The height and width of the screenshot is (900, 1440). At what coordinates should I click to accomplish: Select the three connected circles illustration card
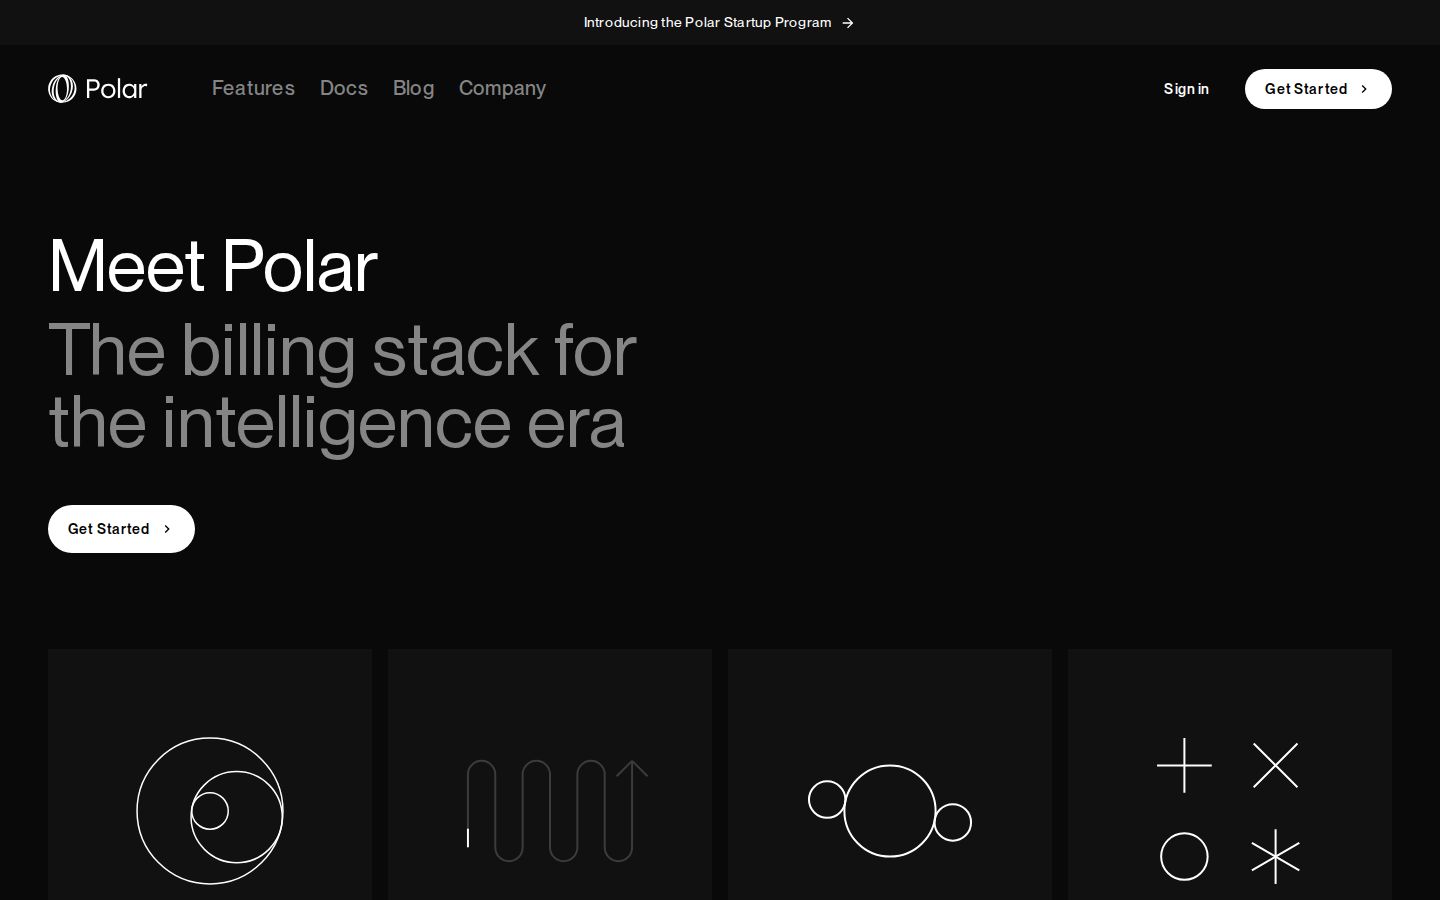(x=890, y=775)
